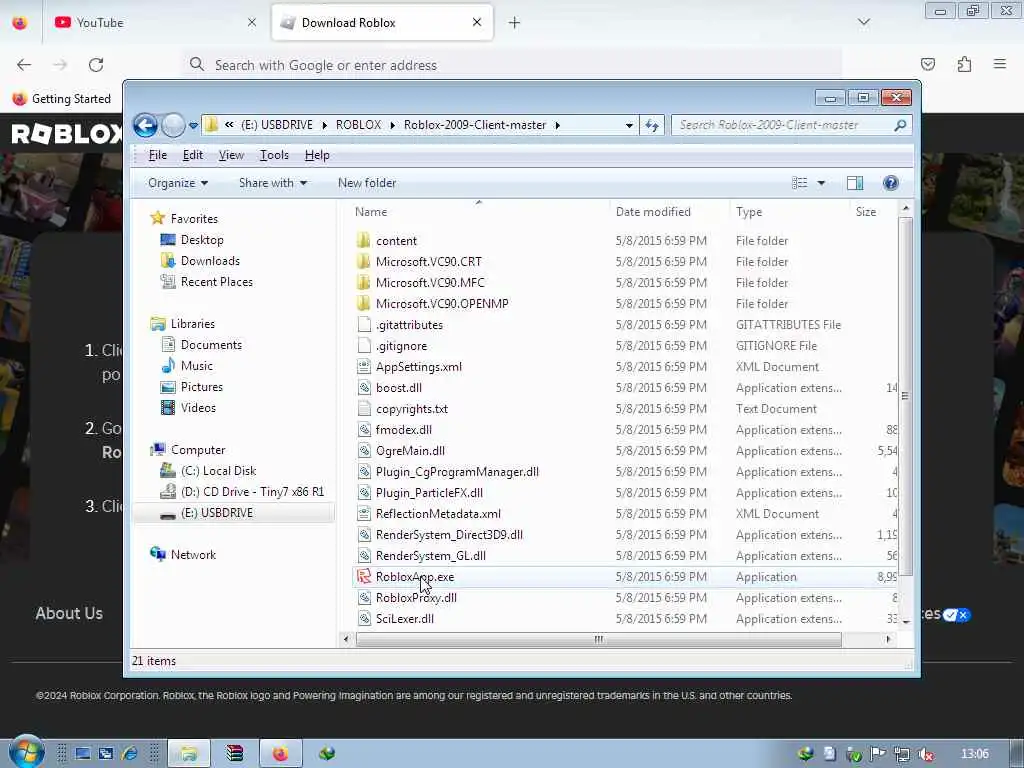Image resolution: width=1024 pixels, height=768 pixels.
Task: Select the Microsoft.VC90.OPENMP folder
Action: point(442,303)
